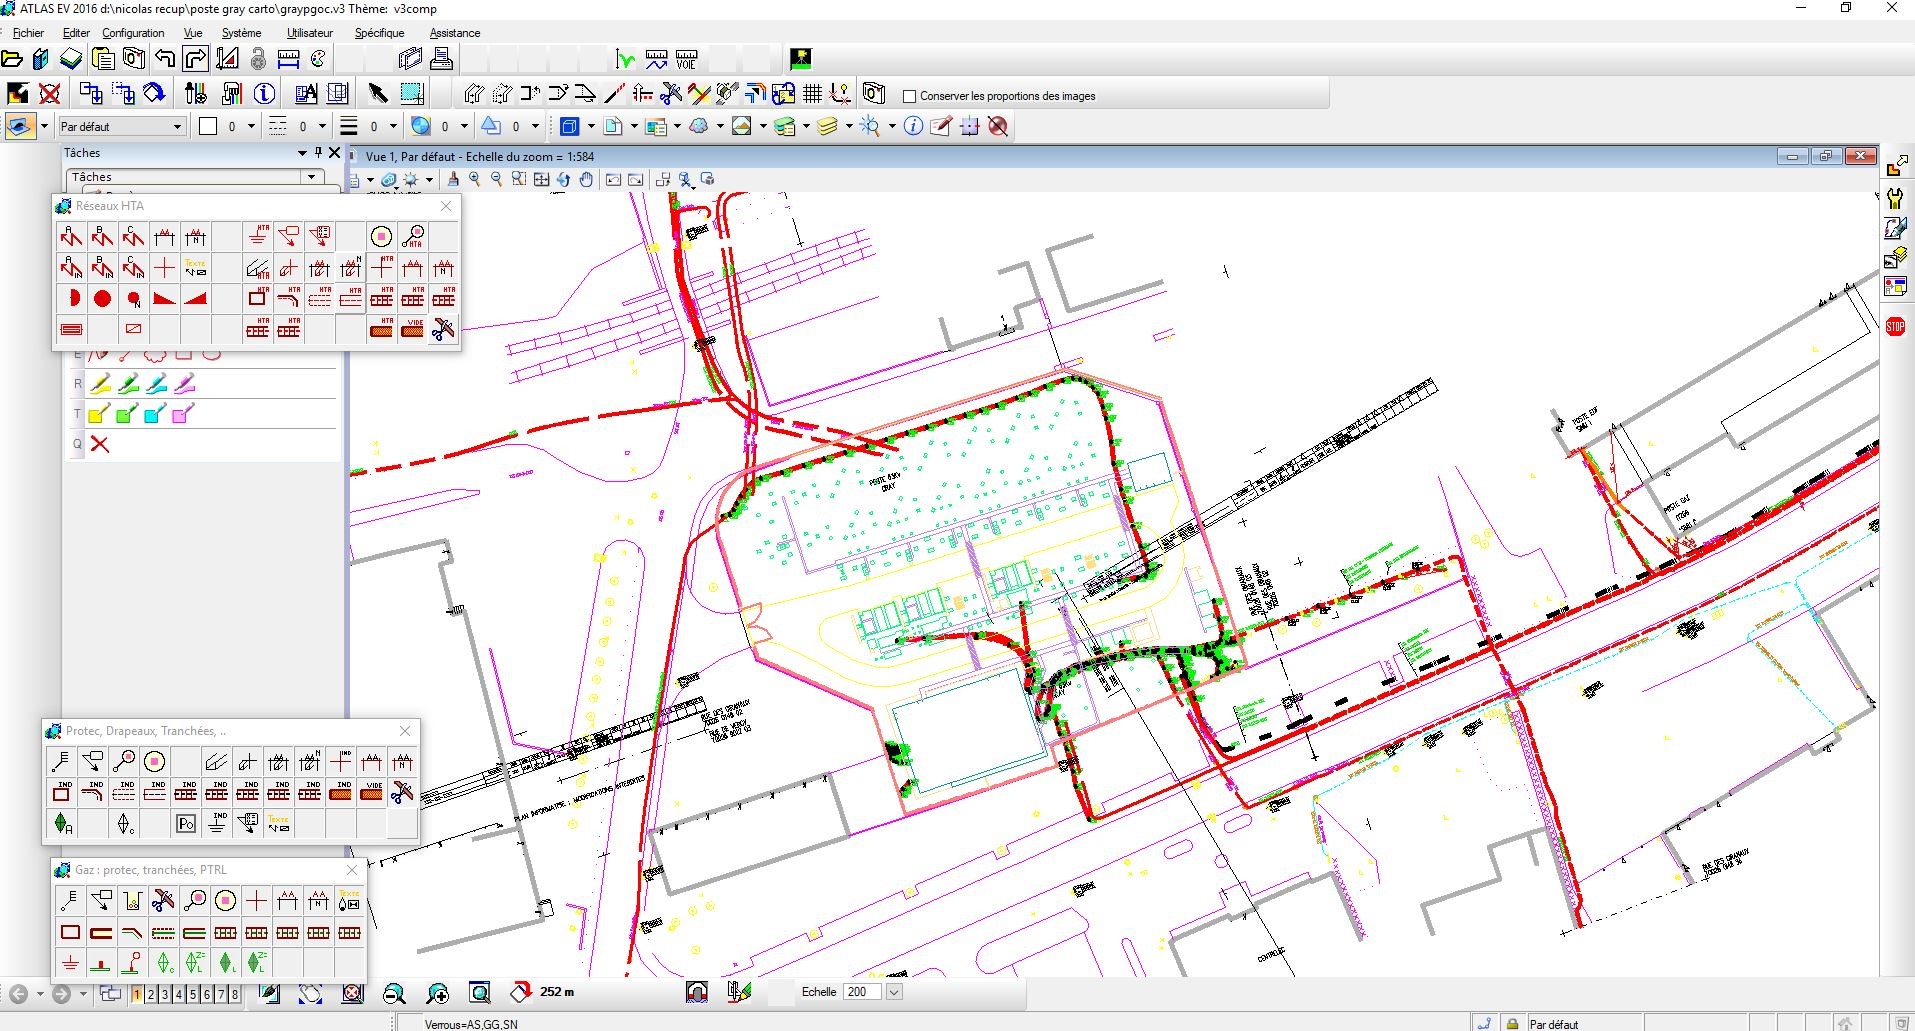Image resolution: width=1915 pixels, height=1031 pixels.
Task: Click the VOIE toolbar icon
Action: pos(686,59)
